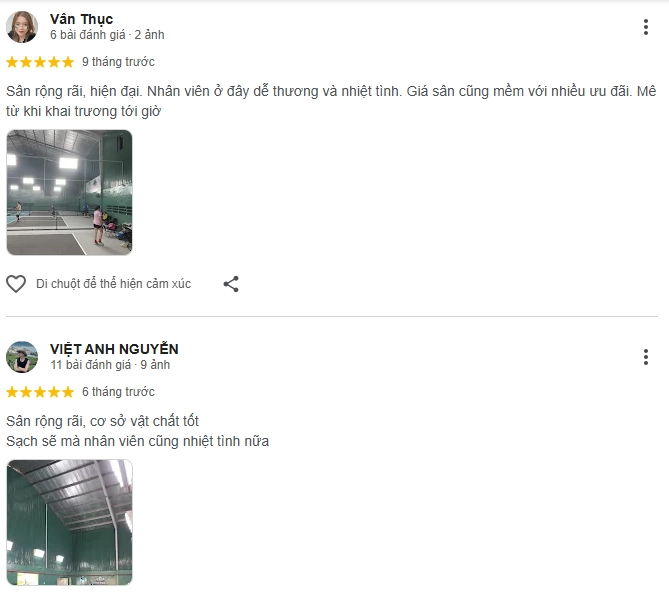Click the review text starting "Sân rộng rãi, hiện đại"

[331, 101]
